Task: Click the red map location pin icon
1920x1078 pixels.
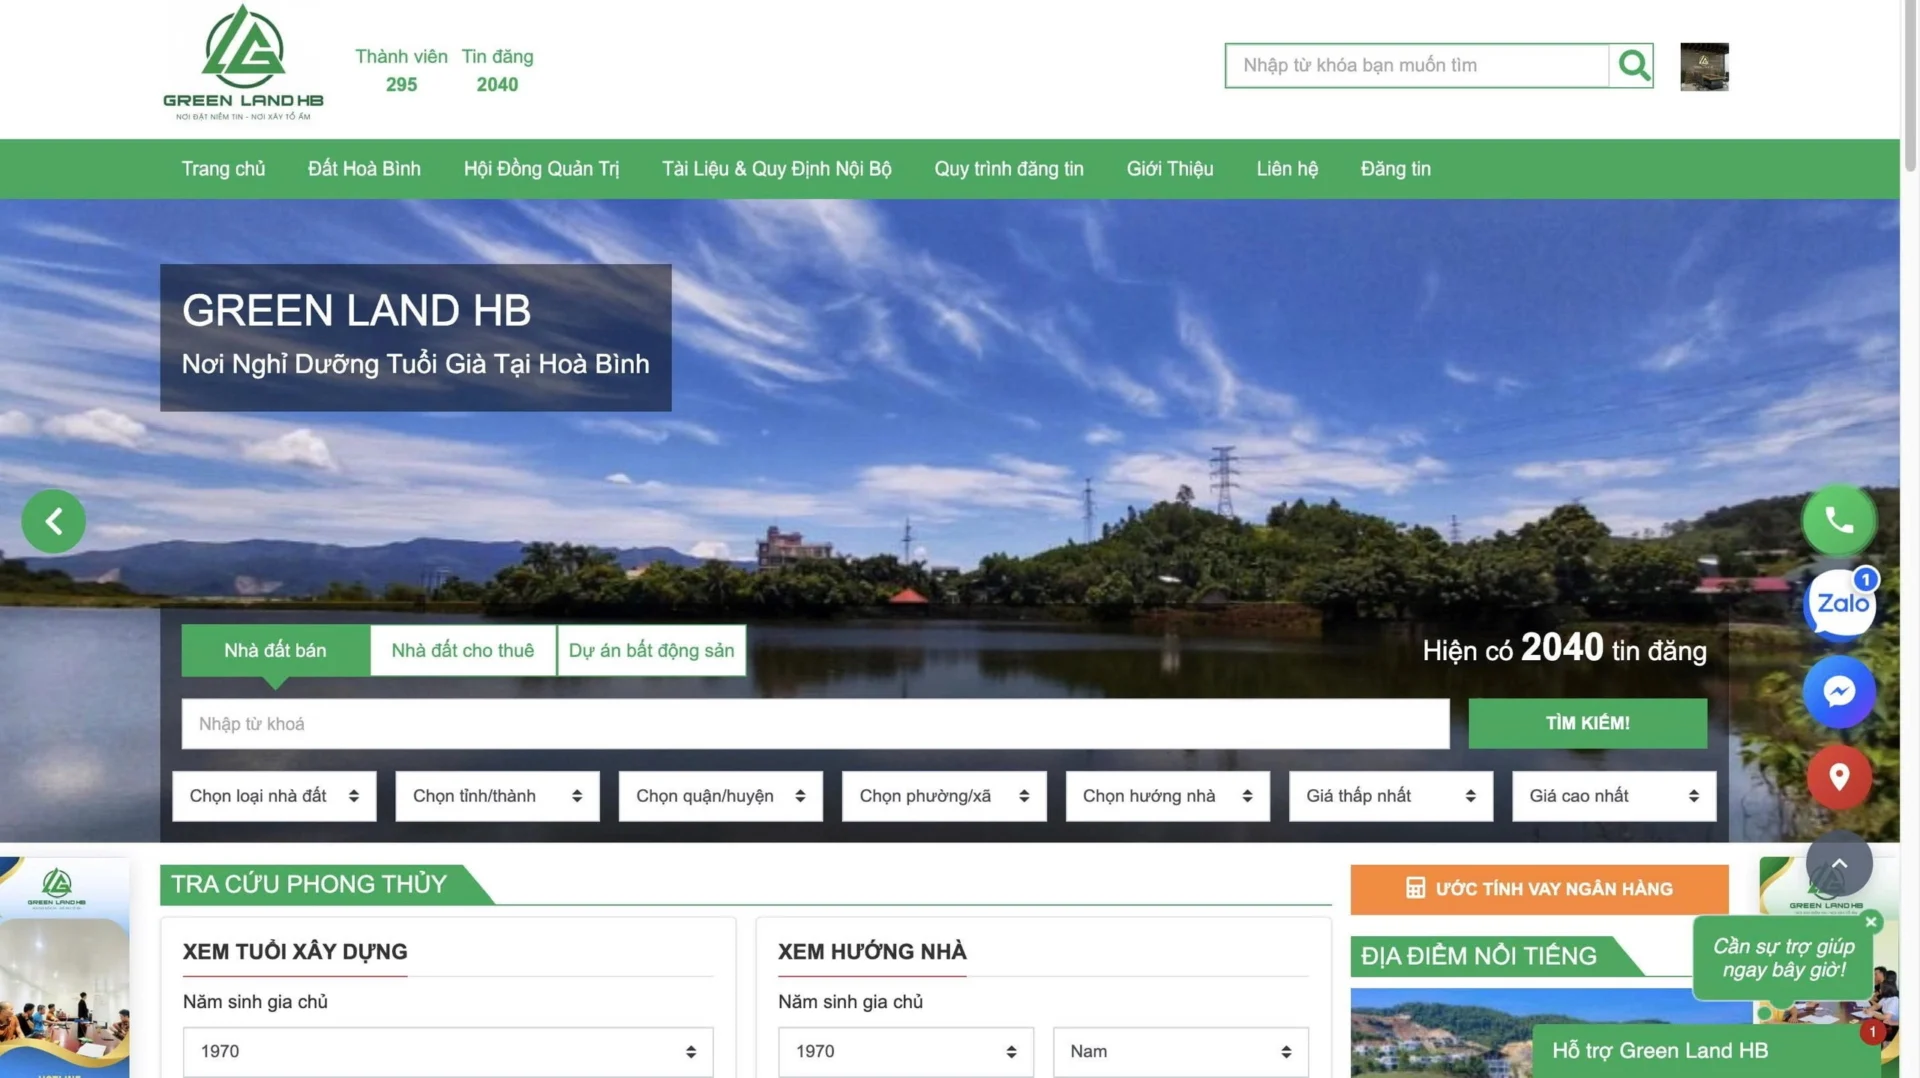Action: tap(1839, 777)
